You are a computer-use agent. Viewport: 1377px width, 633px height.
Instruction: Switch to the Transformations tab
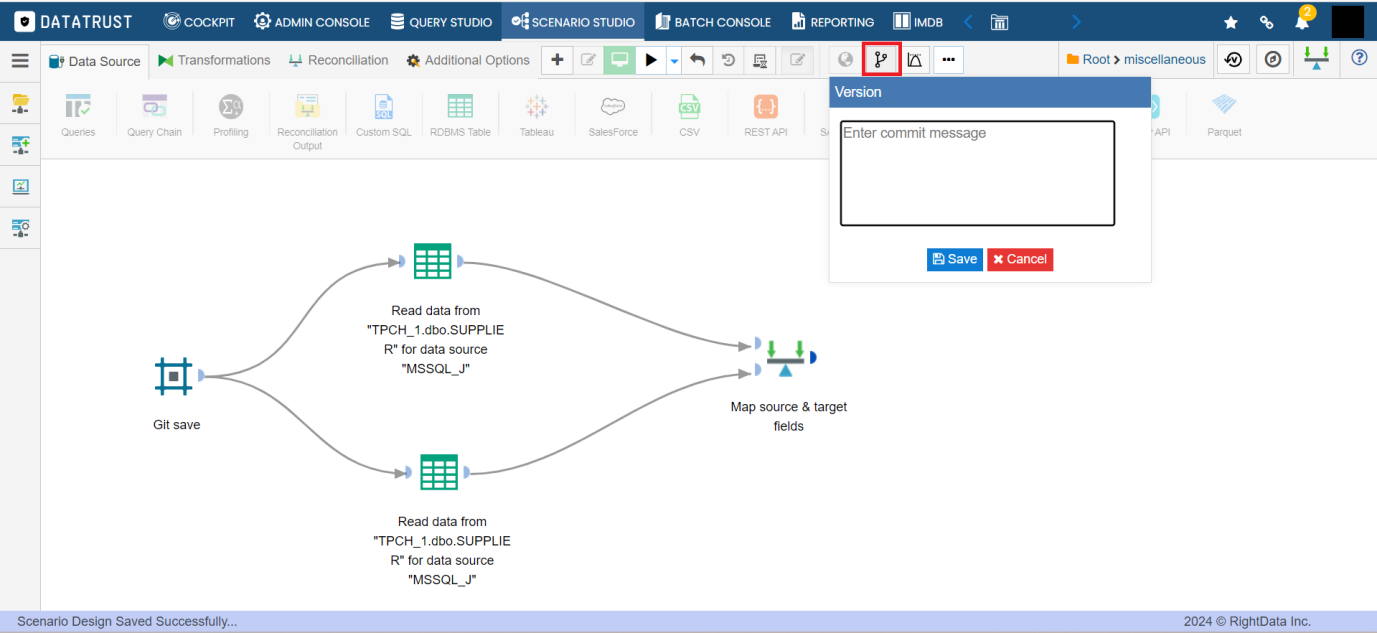214,60
